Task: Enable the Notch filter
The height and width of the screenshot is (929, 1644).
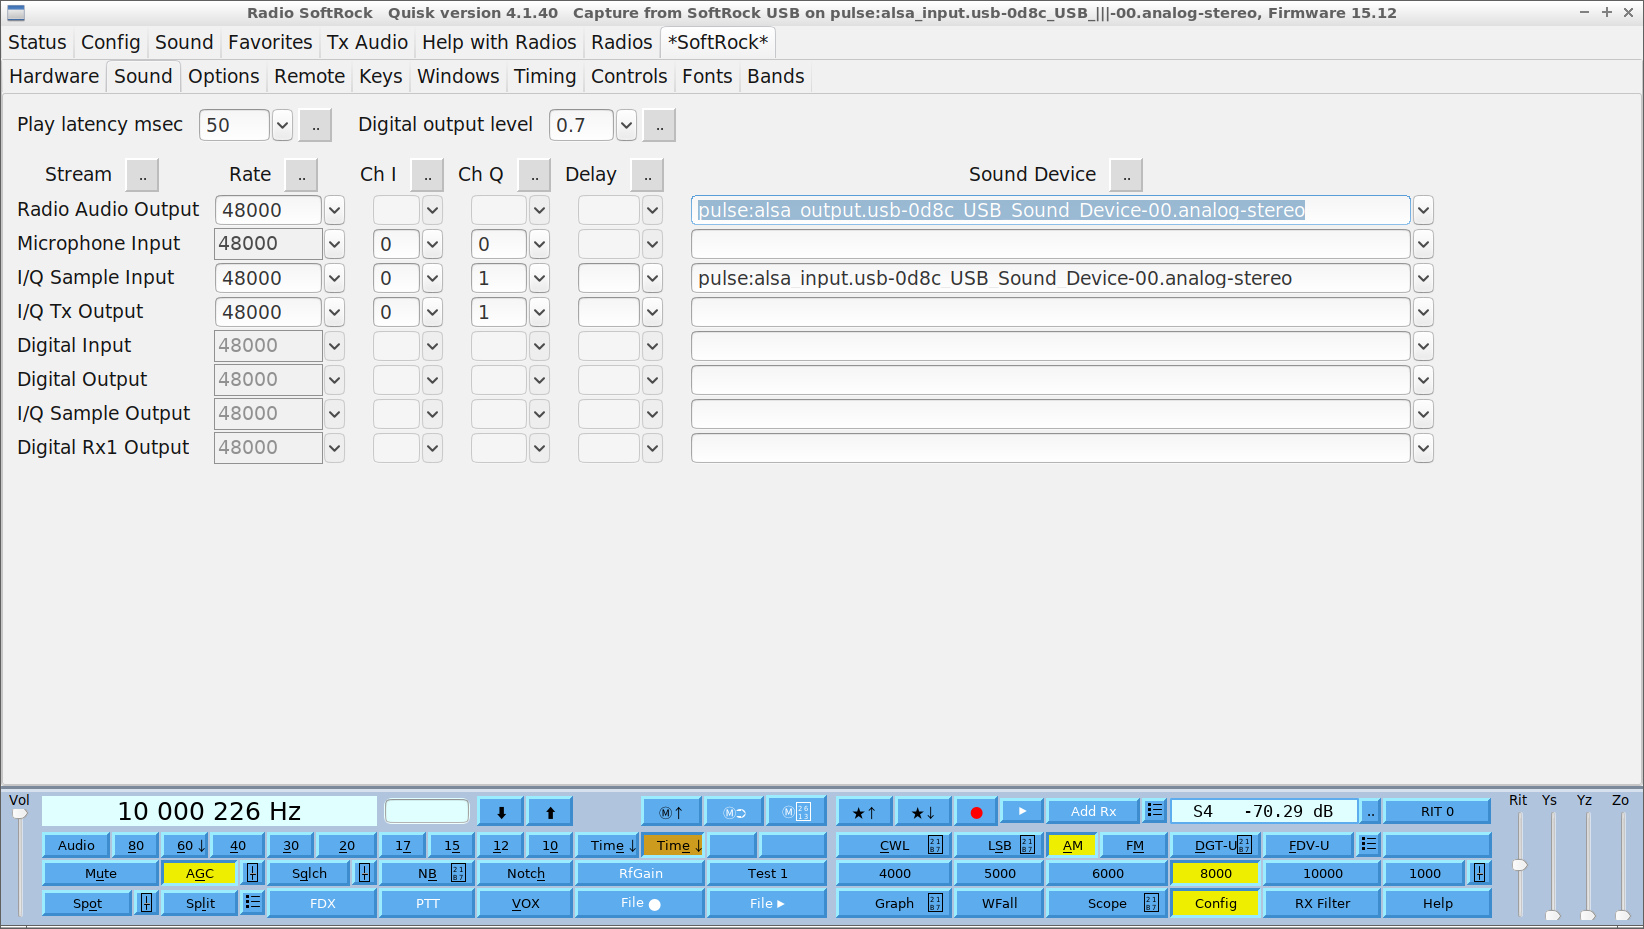Action: point(525,873)
